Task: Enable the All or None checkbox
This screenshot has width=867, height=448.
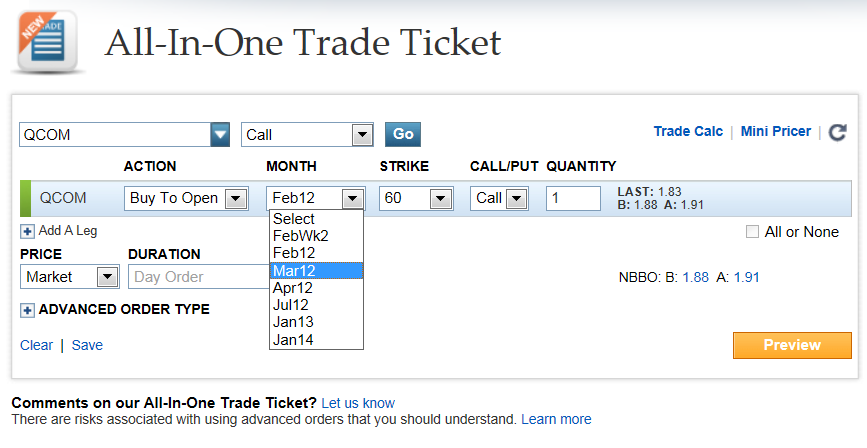Action: pyautogui.click(x=752, y=232)
